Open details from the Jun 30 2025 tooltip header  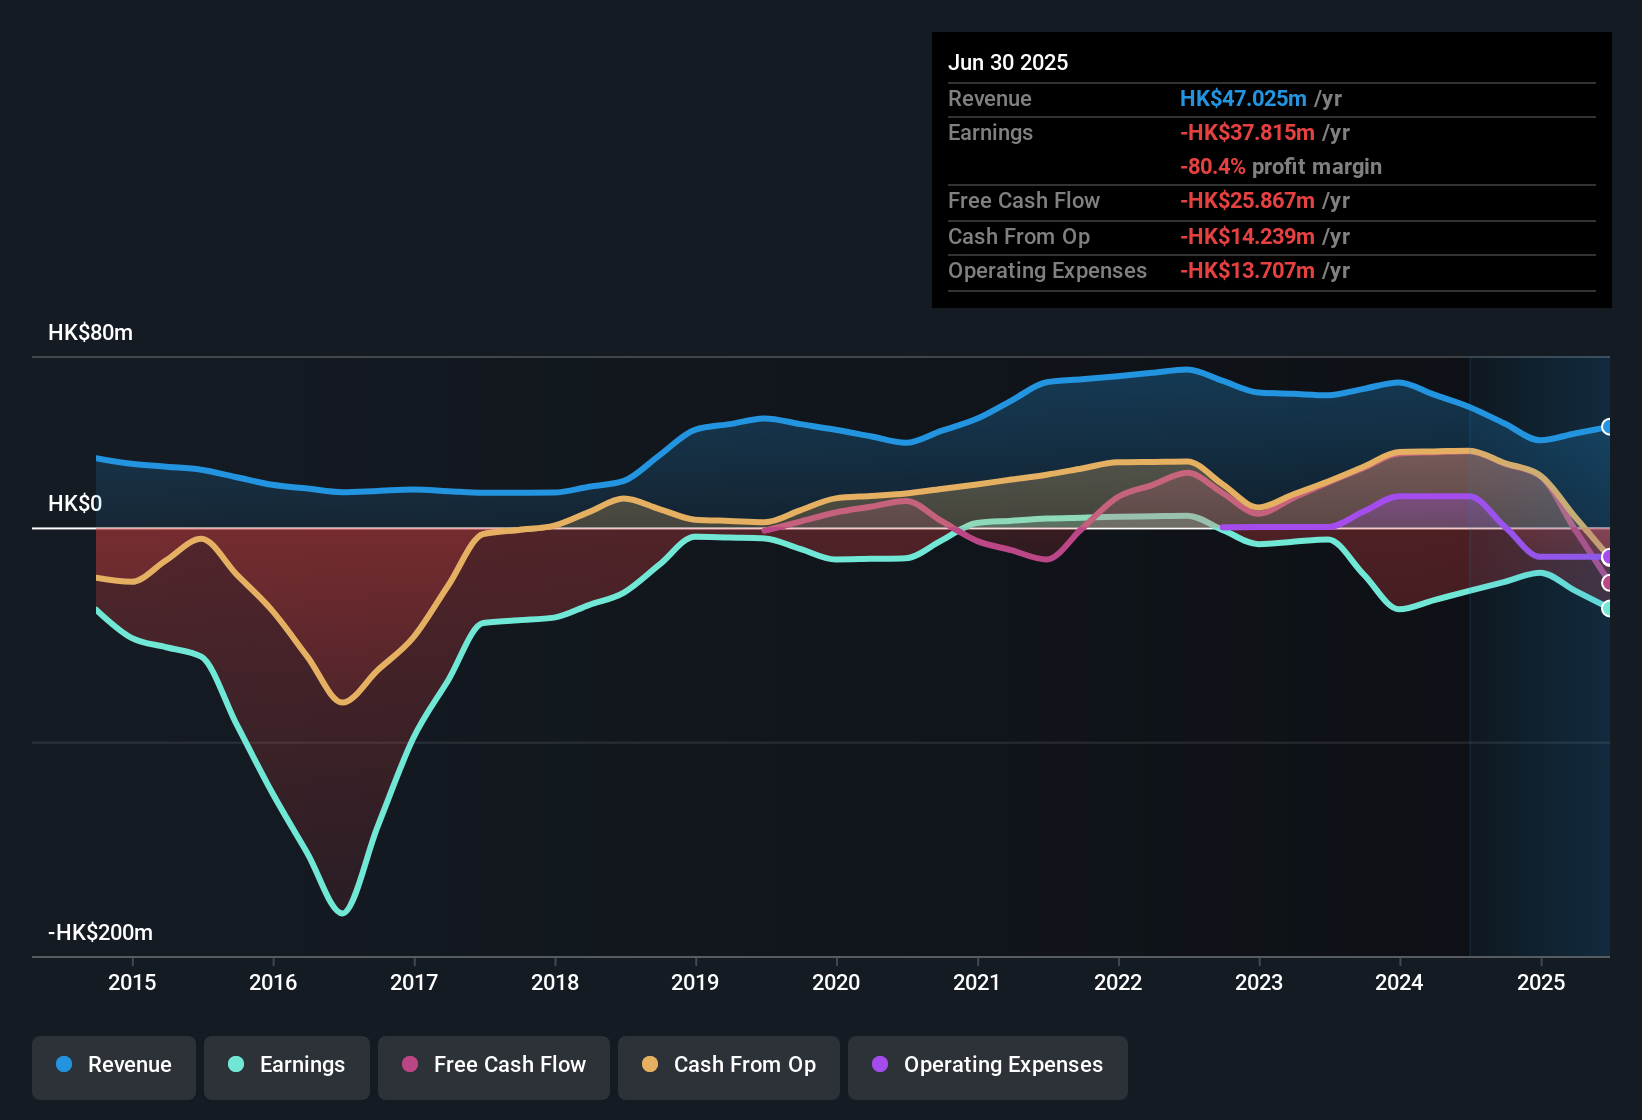coord(1008,62)
